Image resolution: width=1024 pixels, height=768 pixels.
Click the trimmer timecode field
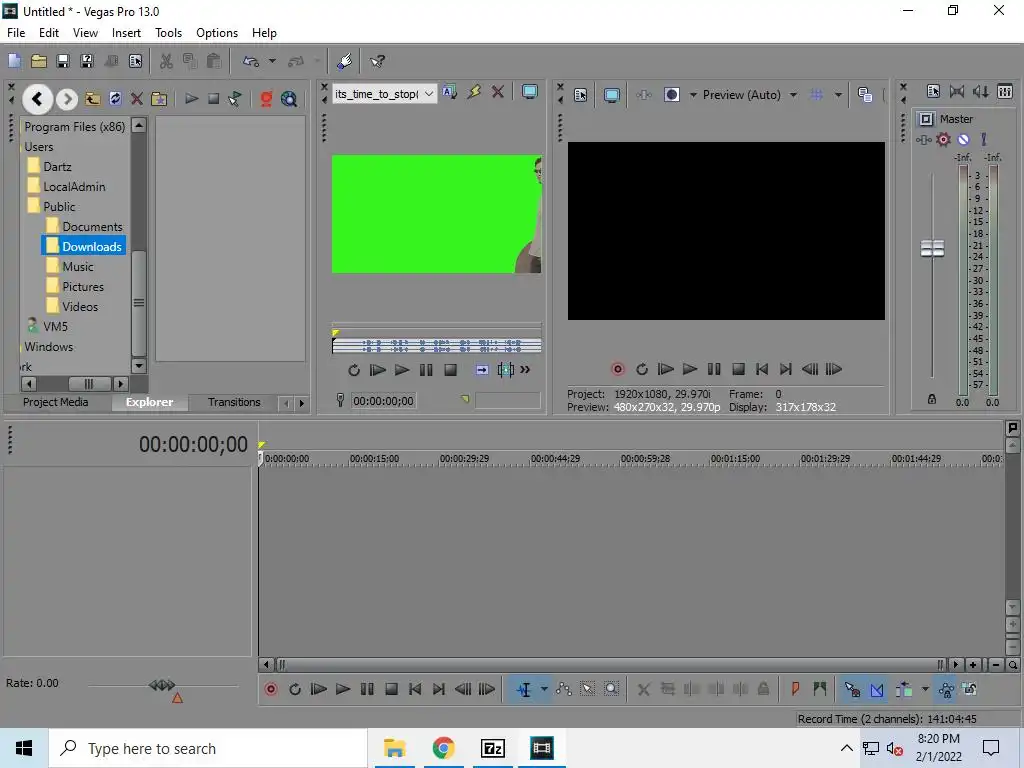[x=383, y=401]
